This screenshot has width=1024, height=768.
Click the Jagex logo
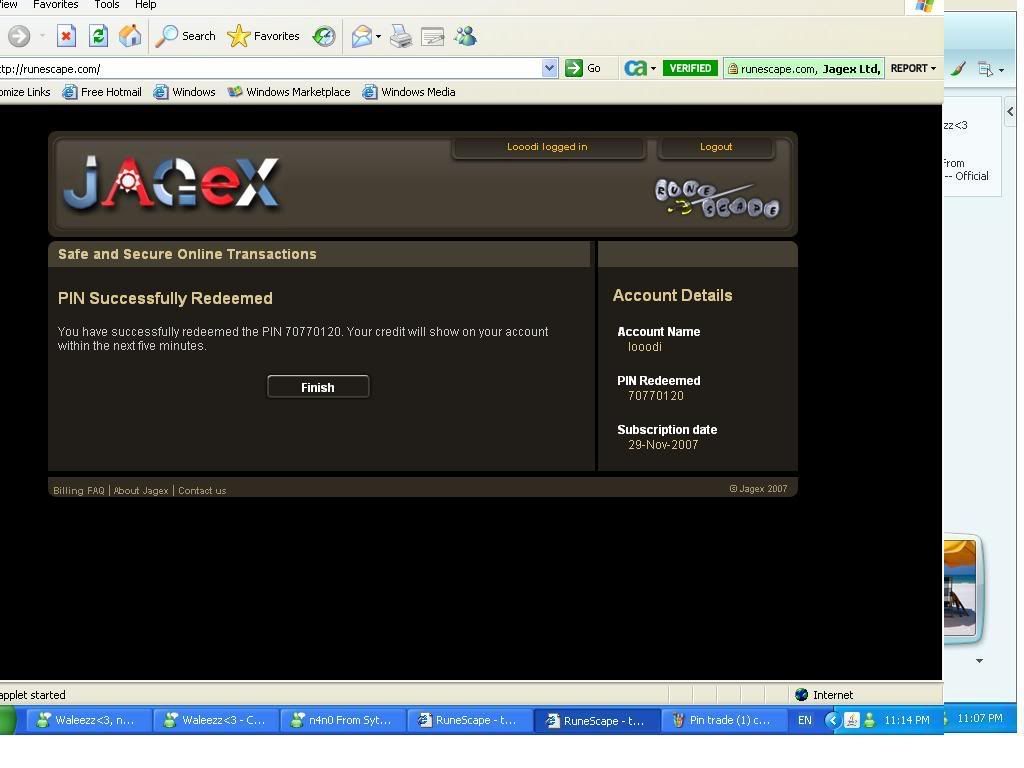[172, 184]
